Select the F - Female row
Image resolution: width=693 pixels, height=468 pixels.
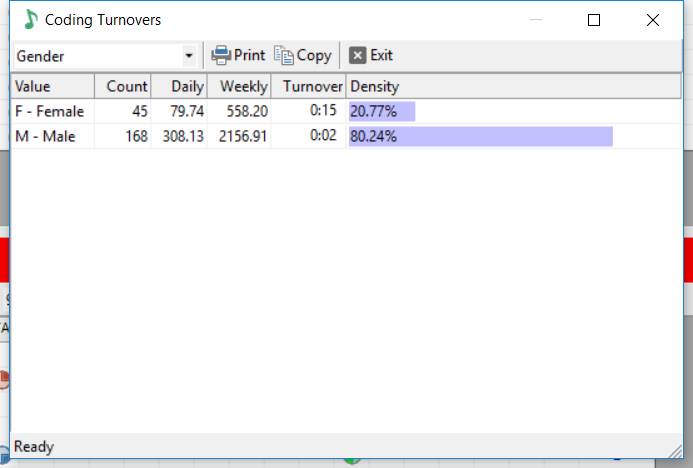click(346, 111)
